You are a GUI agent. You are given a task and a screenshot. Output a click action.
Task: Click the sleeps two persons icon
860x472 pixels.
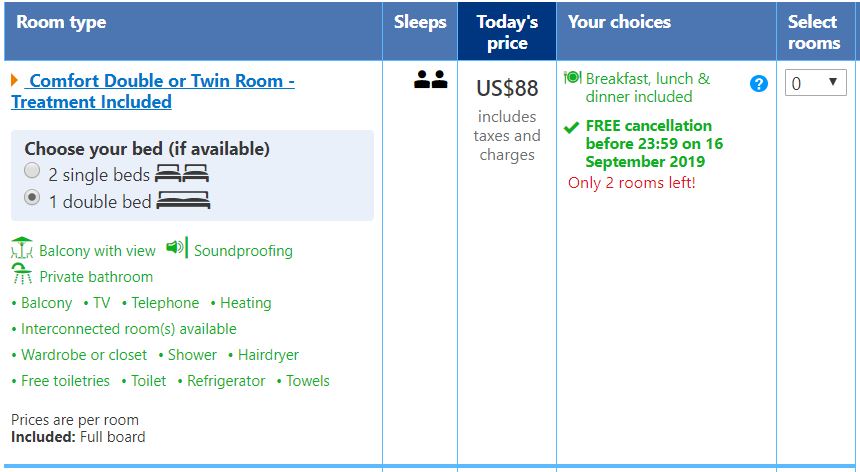(430, 81)
